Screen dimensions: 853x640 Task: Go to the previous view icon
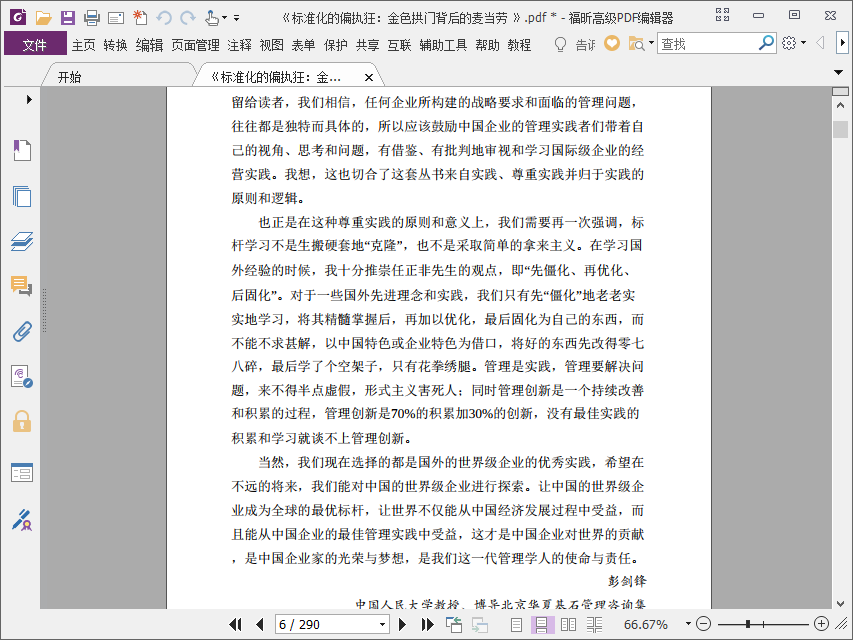click(x=453, y=625)
